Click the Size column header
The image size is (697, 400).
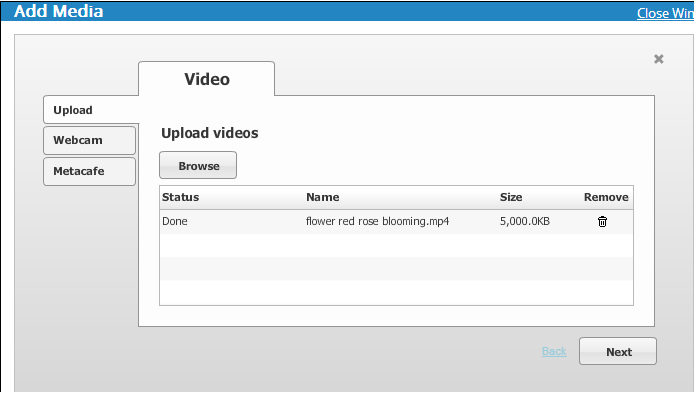(x=511, y=197)
